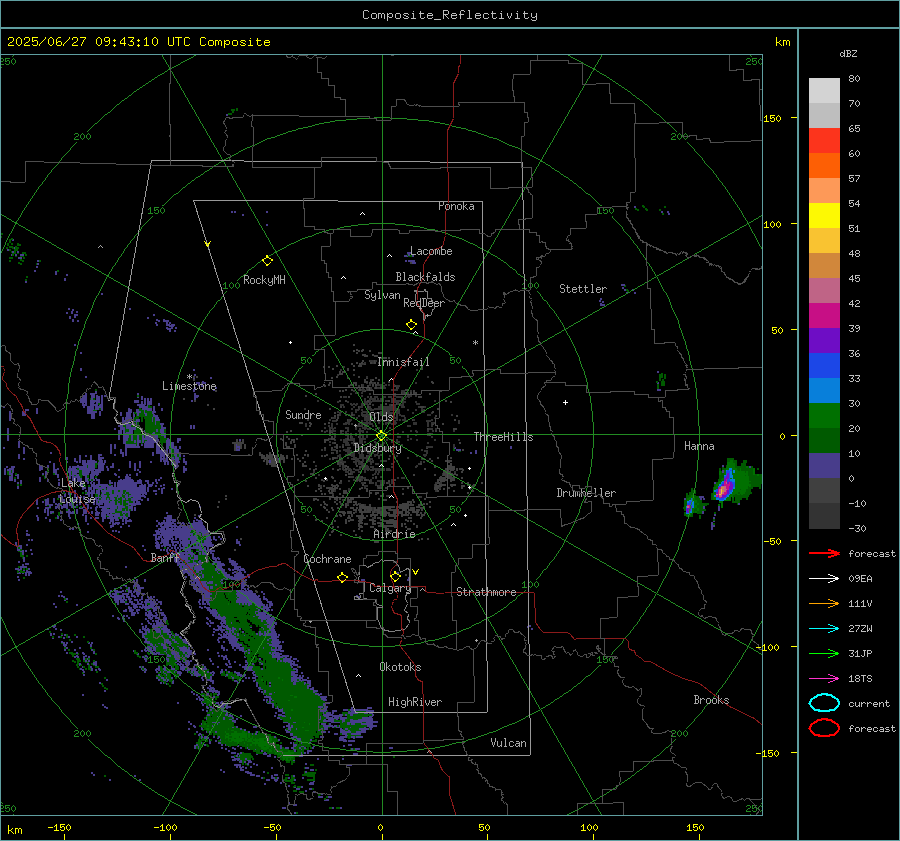Click the Composite_Reflectivity title
Image resolution: width=900 pixels, height=841 pixels.
[450, 15]
